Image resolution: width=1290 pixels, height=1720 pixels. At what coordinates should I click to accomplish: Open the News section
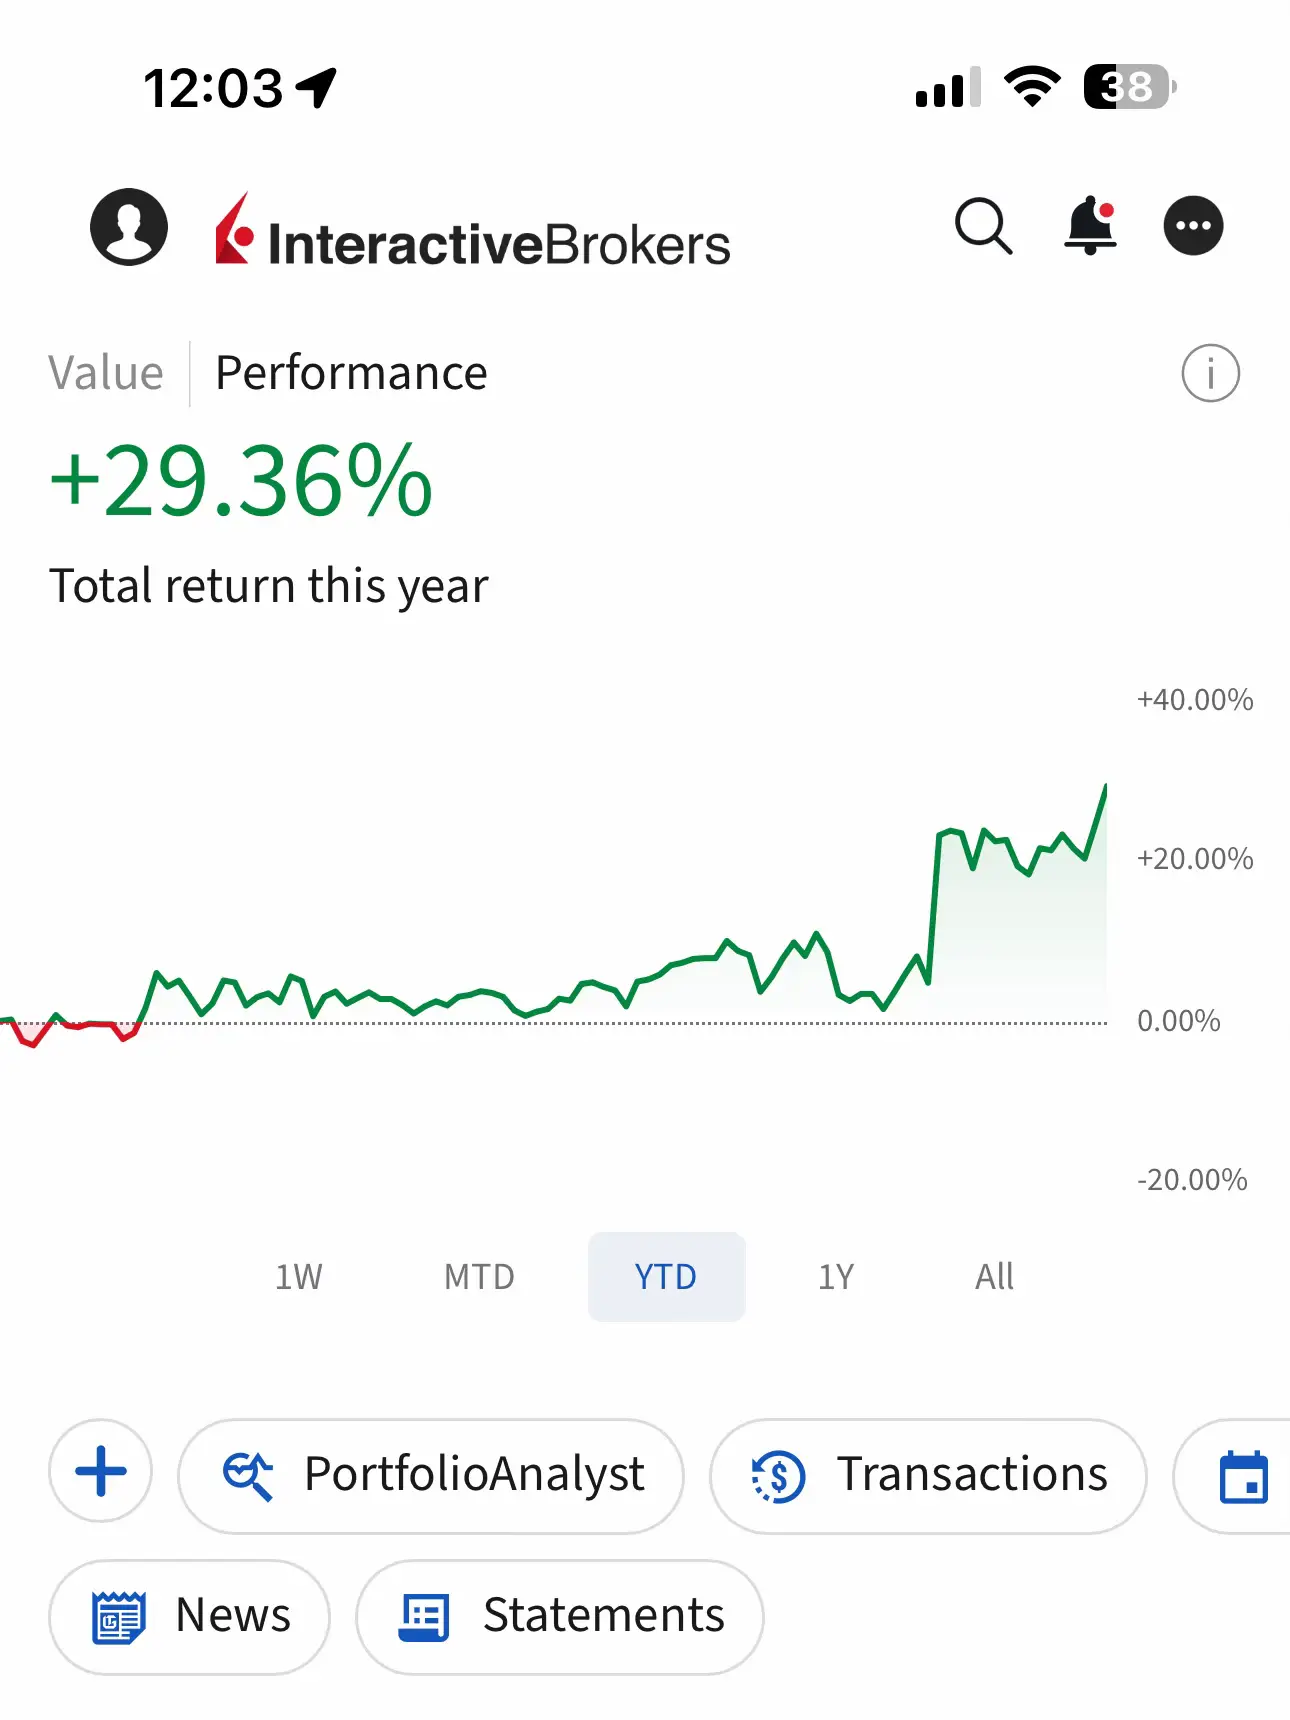189,1617
